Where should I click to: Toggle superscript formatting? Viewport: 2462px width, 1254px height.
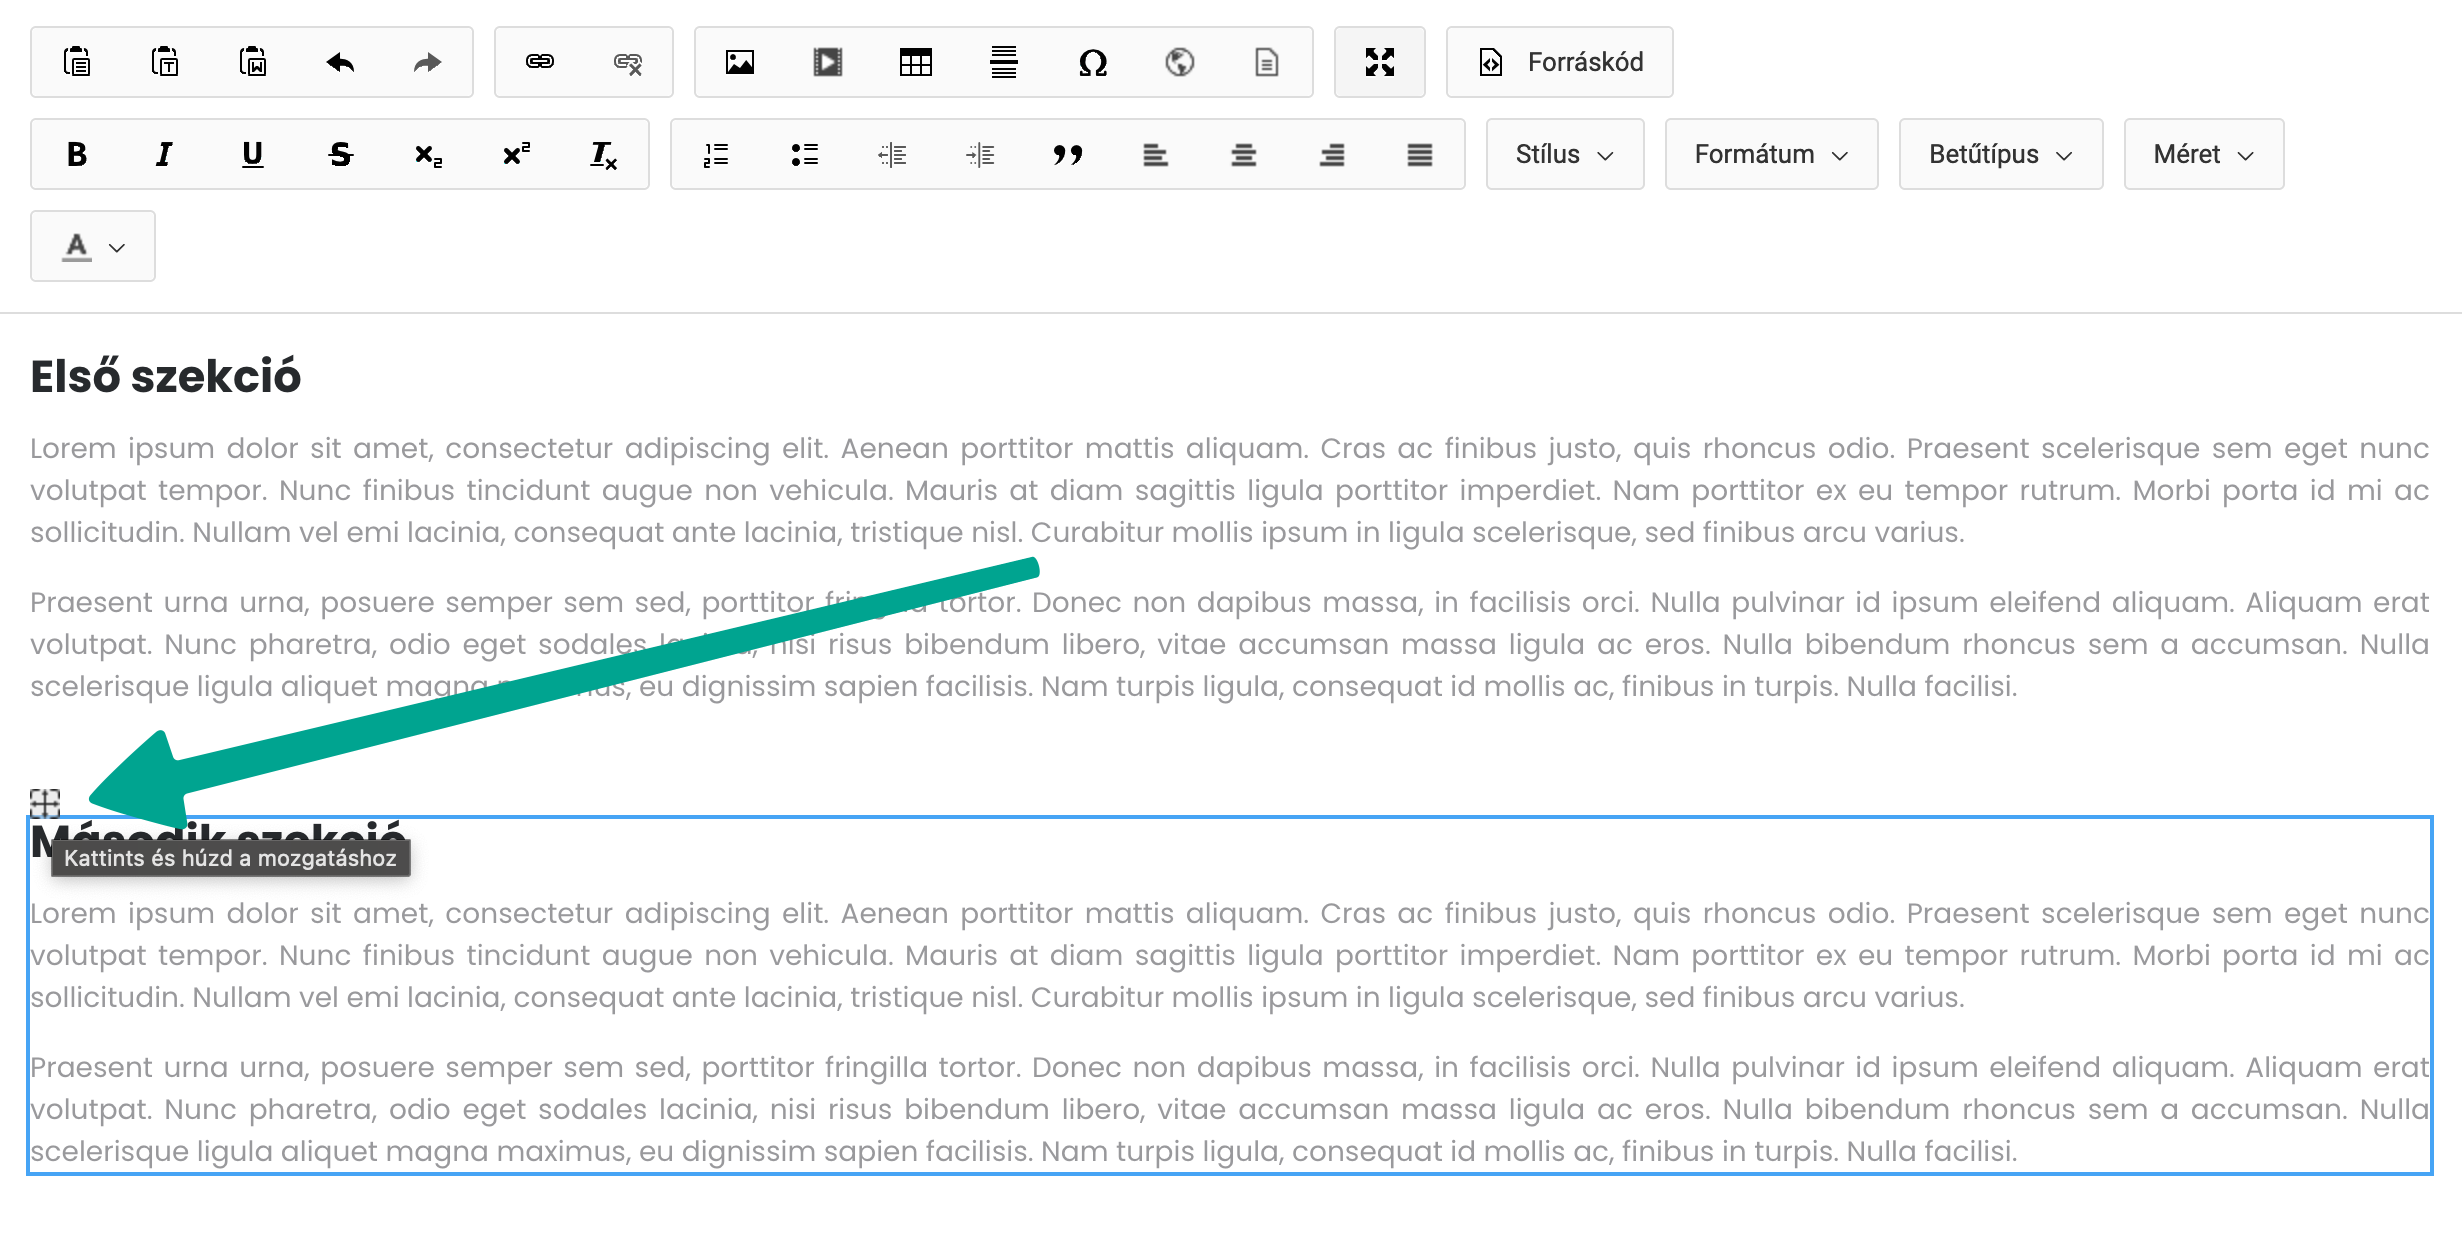[x=516, y=154]
